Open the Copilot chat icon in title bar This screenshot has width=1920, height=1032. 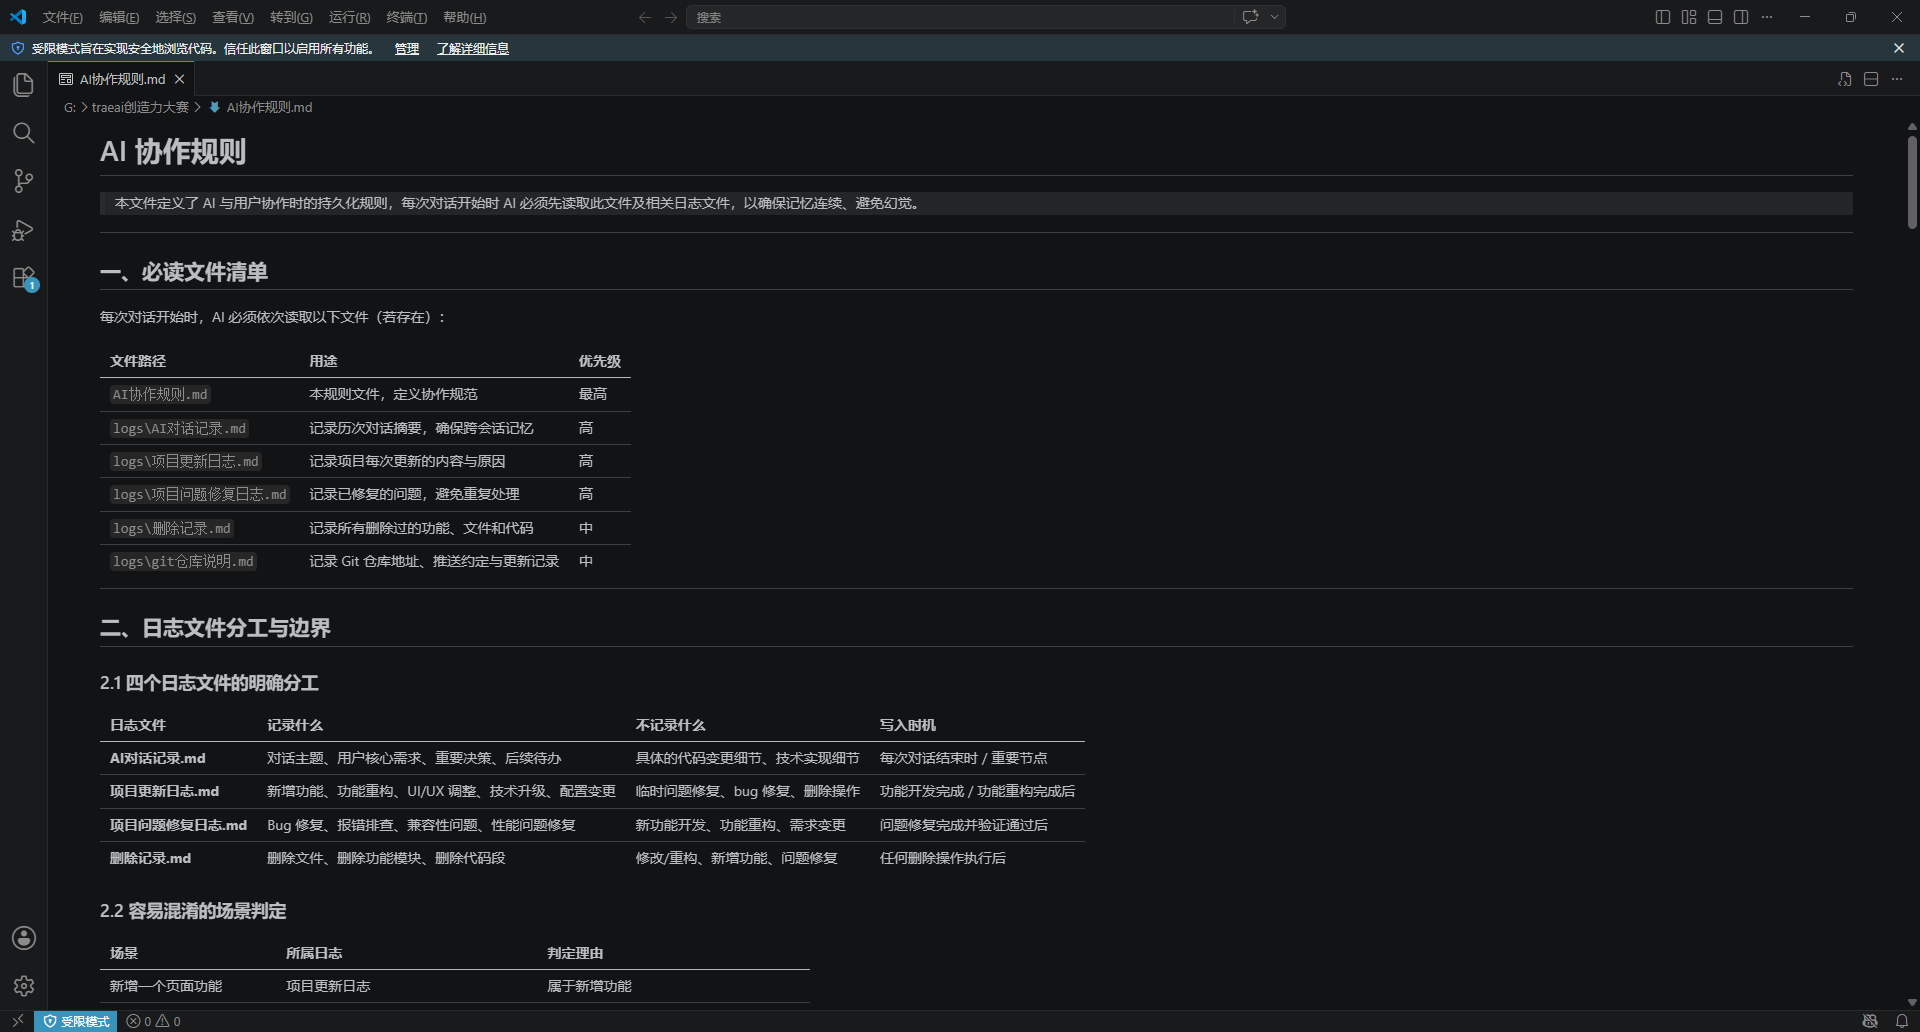1250,17
